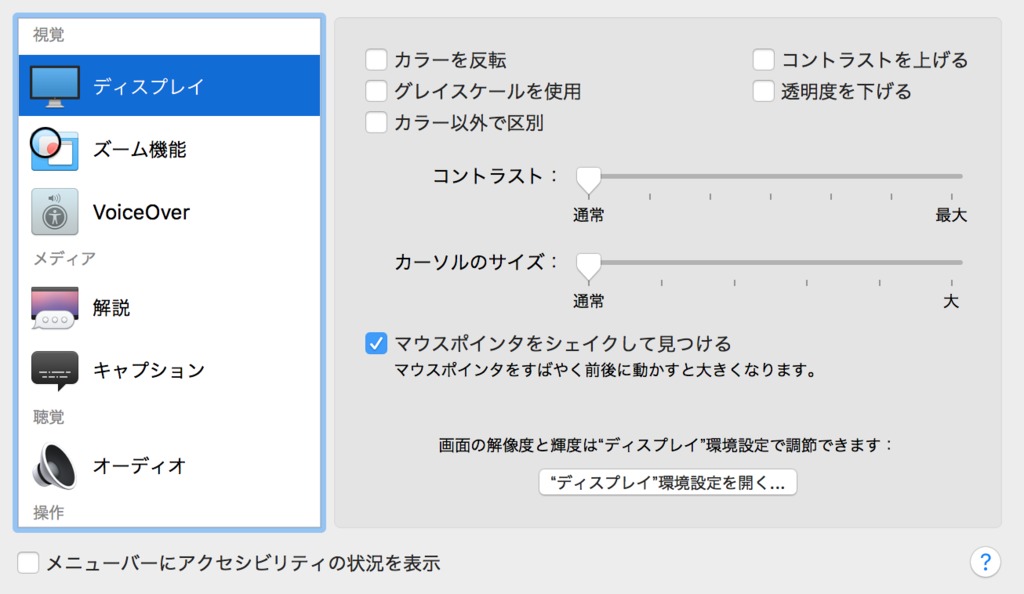The width and height of the screenshot is (1024, 594).
Task: Enable グレイスケールを使用 checkbox
Action: 376,91
